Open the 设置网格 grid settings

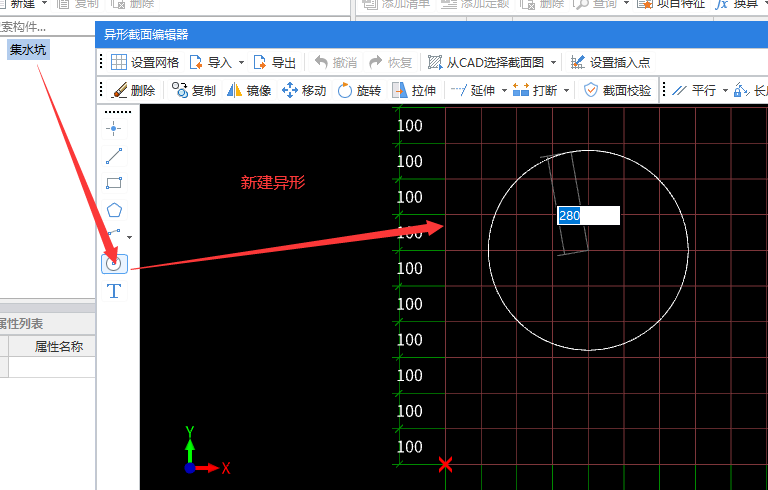[x=145, y=62]
